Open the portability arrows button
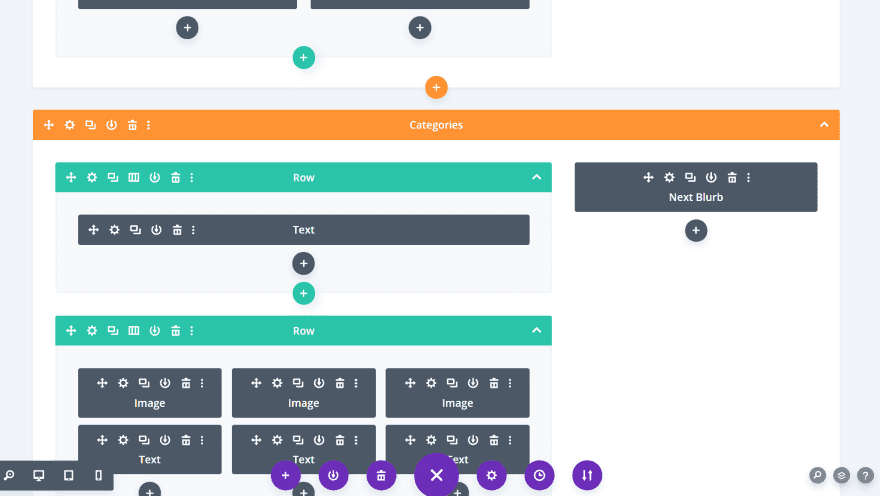The width and height of the screenshot is (880, 496). point(587,476)
